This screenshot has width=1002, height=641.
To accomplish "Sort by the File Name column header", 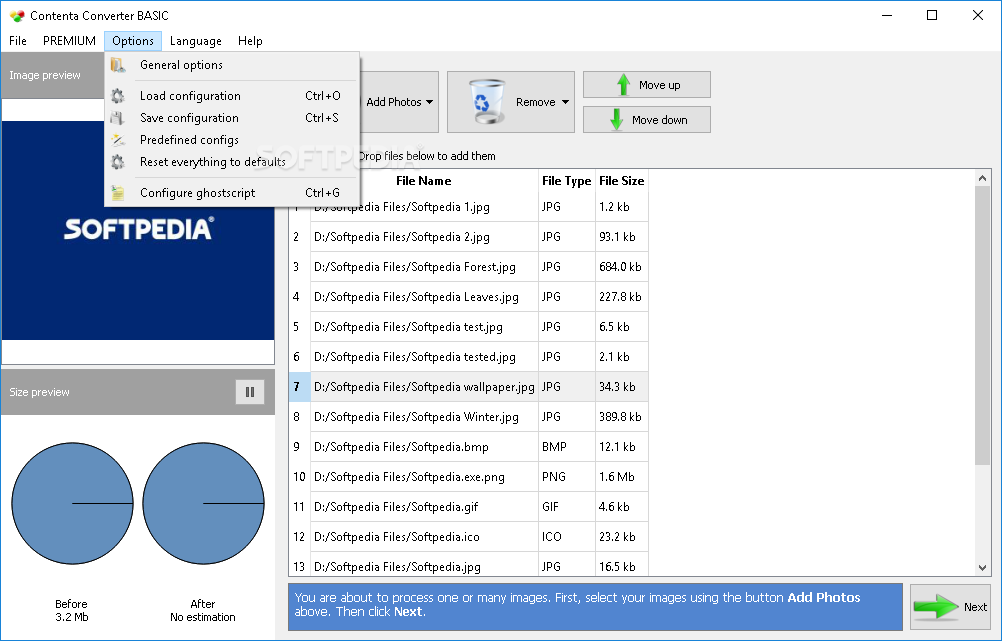I will click(424, 181).
